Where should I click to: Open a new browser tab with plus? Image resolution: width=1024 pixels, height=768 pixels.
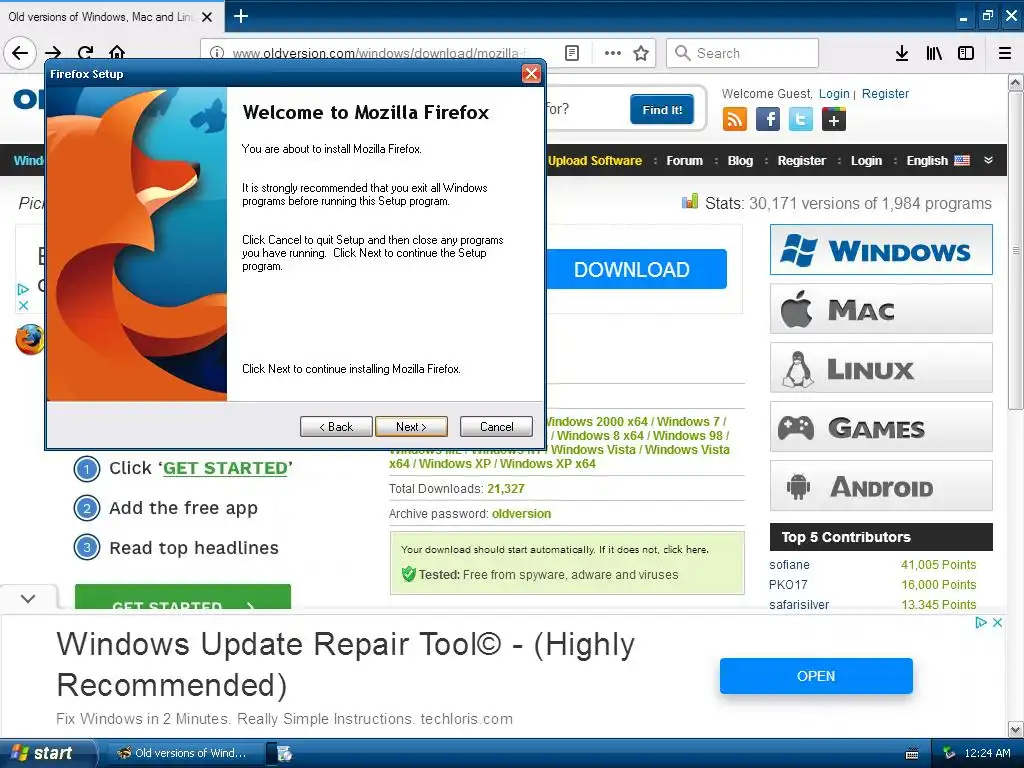(x=240, y=16)
